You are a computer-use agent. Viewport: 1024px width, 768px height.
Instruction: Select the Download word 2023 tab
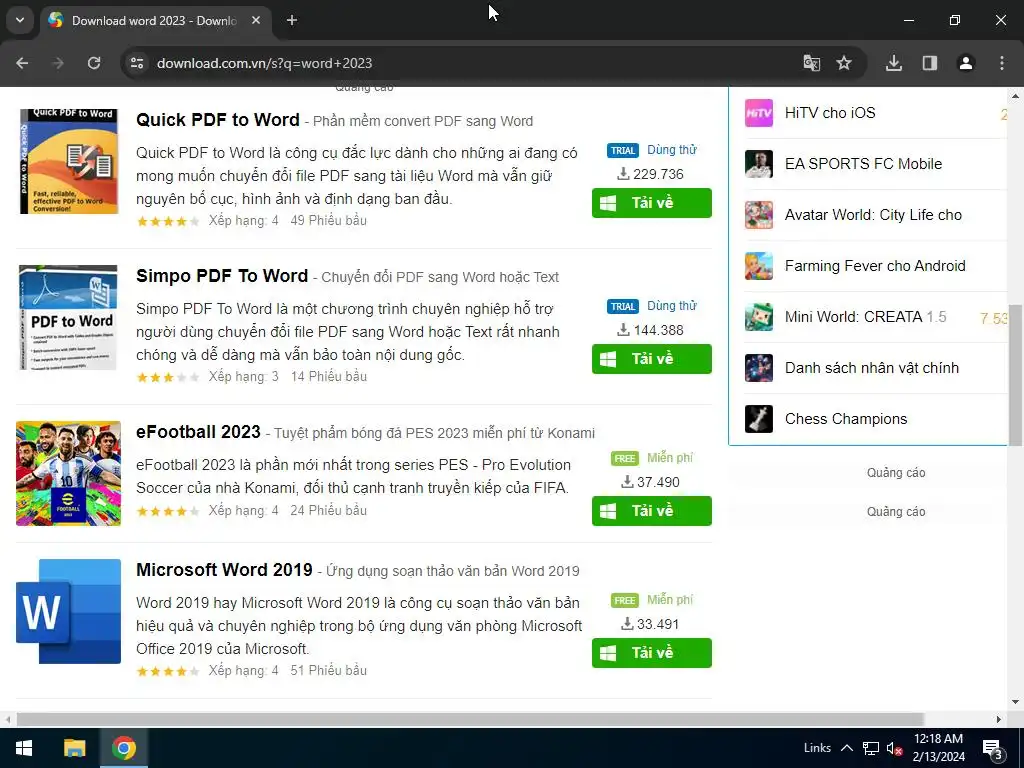click(154, 20)
